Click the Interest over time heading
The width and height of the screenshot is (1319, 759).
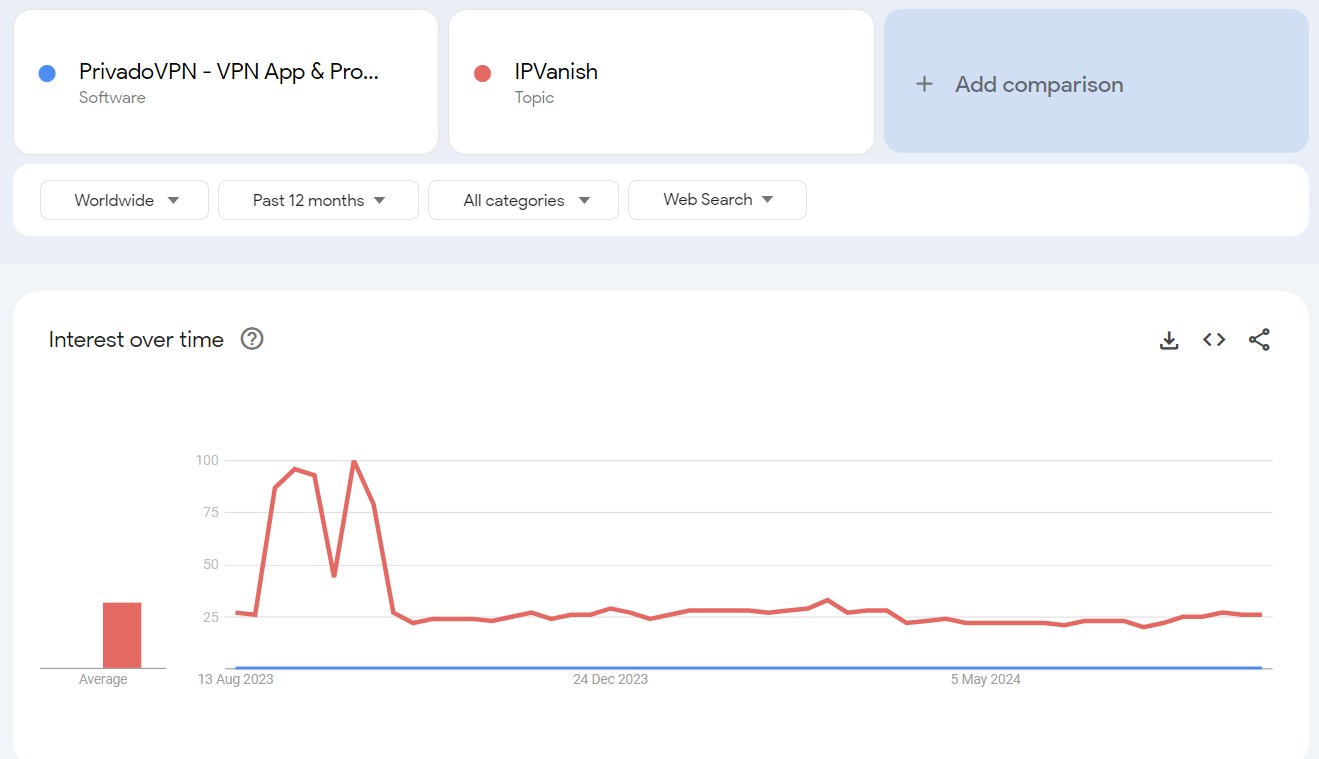pyautogui.click(x=136, y=339)
